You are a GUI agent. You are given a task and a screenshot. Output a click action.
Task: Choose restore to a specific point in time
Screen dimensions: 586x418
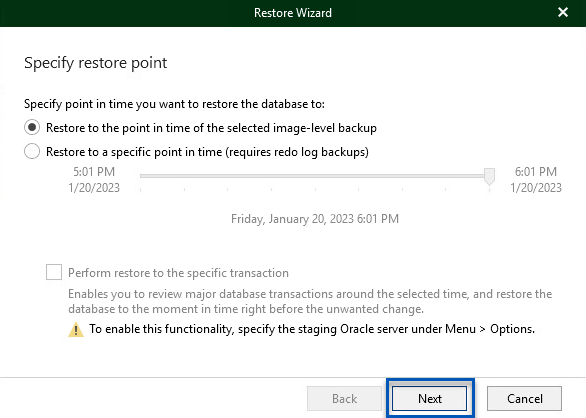click(x=32, y=151)
